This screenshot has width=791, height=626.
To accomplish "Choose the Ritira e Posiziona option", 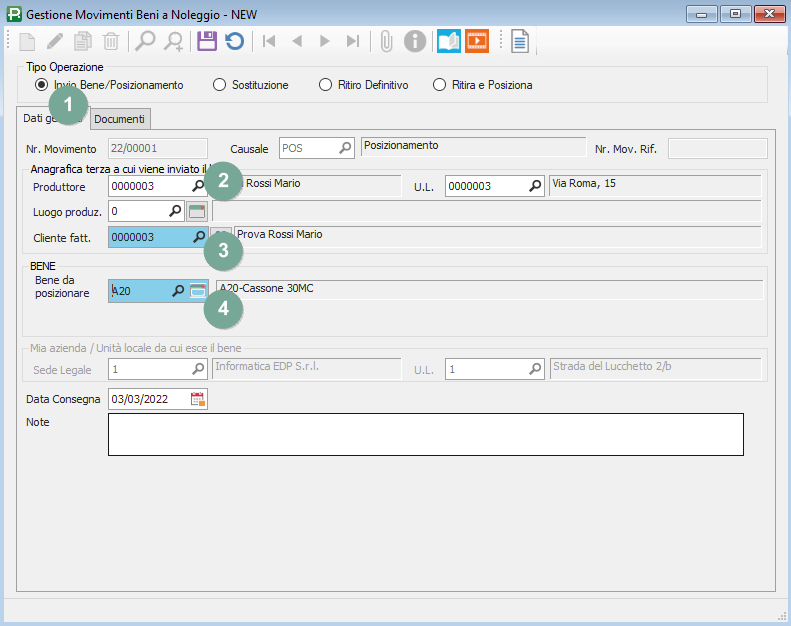I will click(x=439, y=85).
